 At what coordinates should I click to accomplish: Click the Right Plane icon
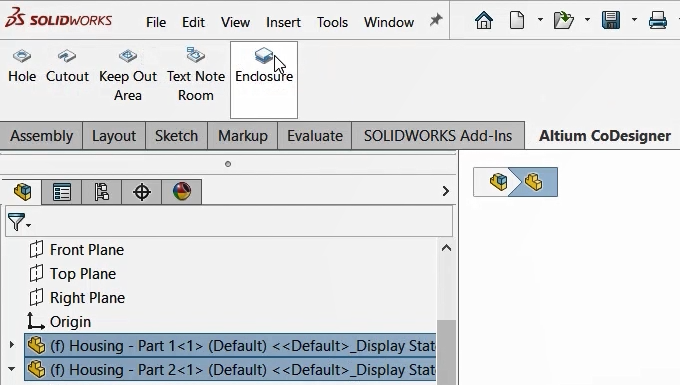tap(36, 297)
